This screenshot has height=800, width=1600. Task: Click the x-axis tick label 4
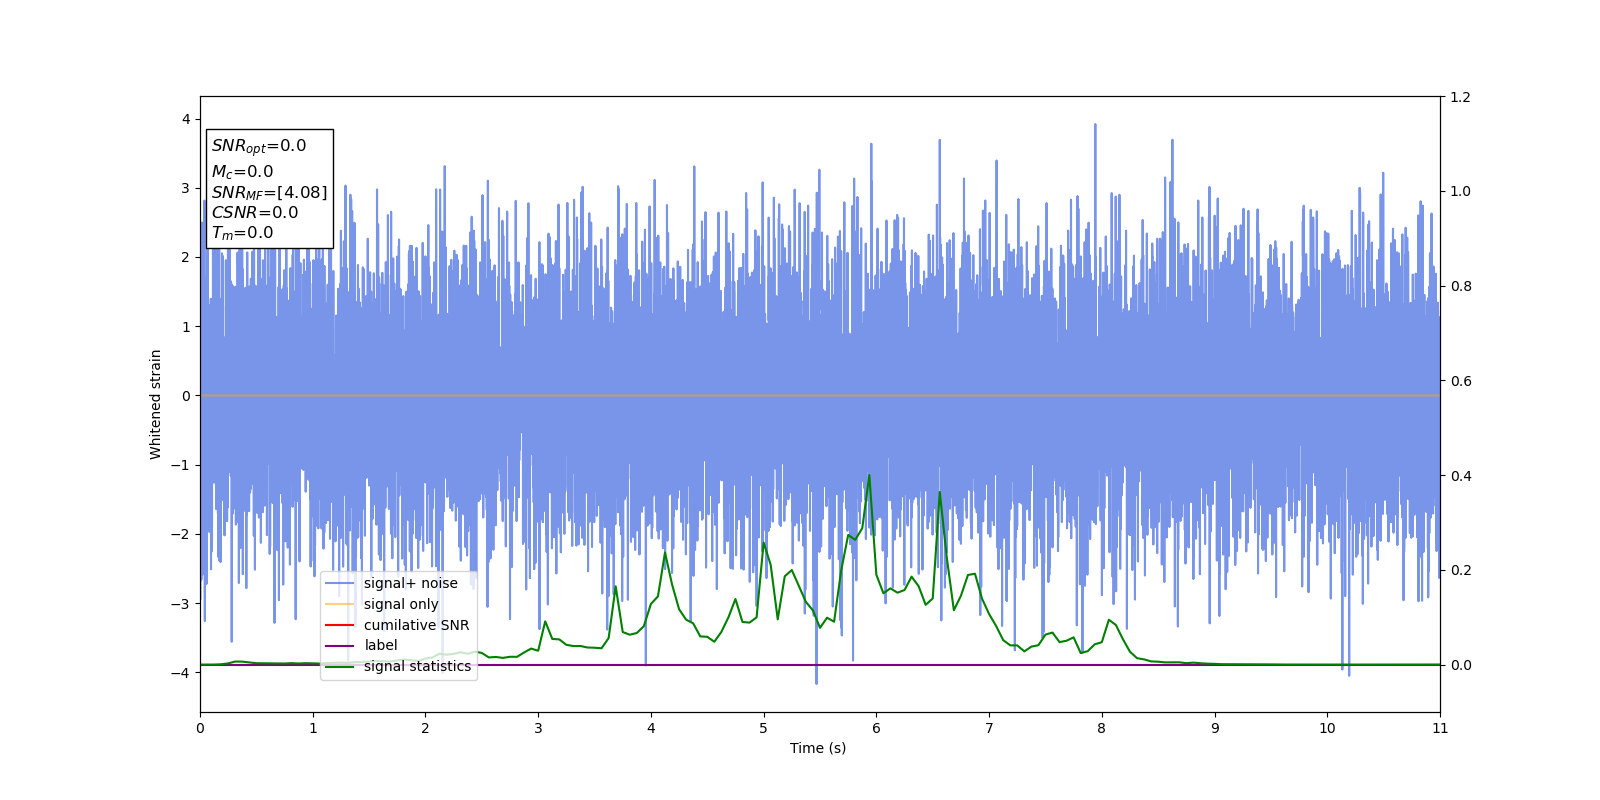(x=651, y=728)
